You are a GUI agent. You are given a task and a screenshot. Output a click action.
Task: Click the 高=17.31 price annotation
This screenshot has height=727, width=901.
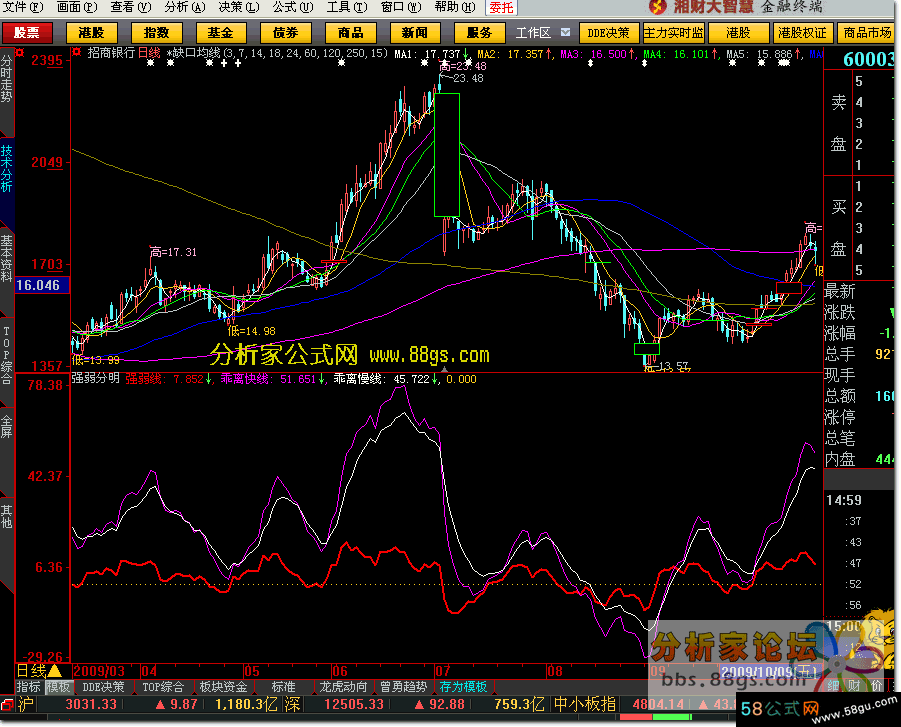pos(174,252)
